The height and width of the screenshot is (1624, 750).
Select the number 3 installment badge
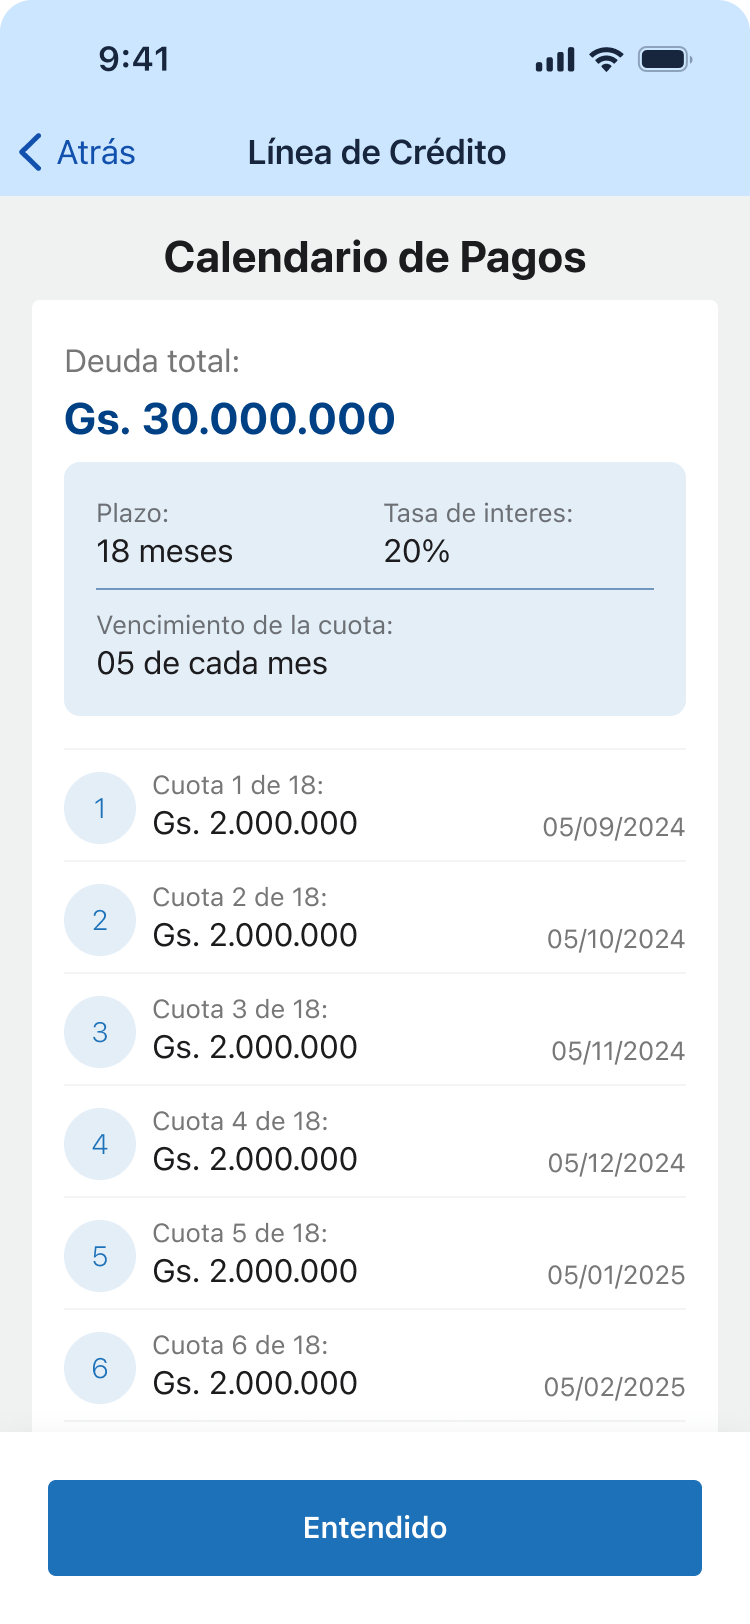tap(100, 1032)
